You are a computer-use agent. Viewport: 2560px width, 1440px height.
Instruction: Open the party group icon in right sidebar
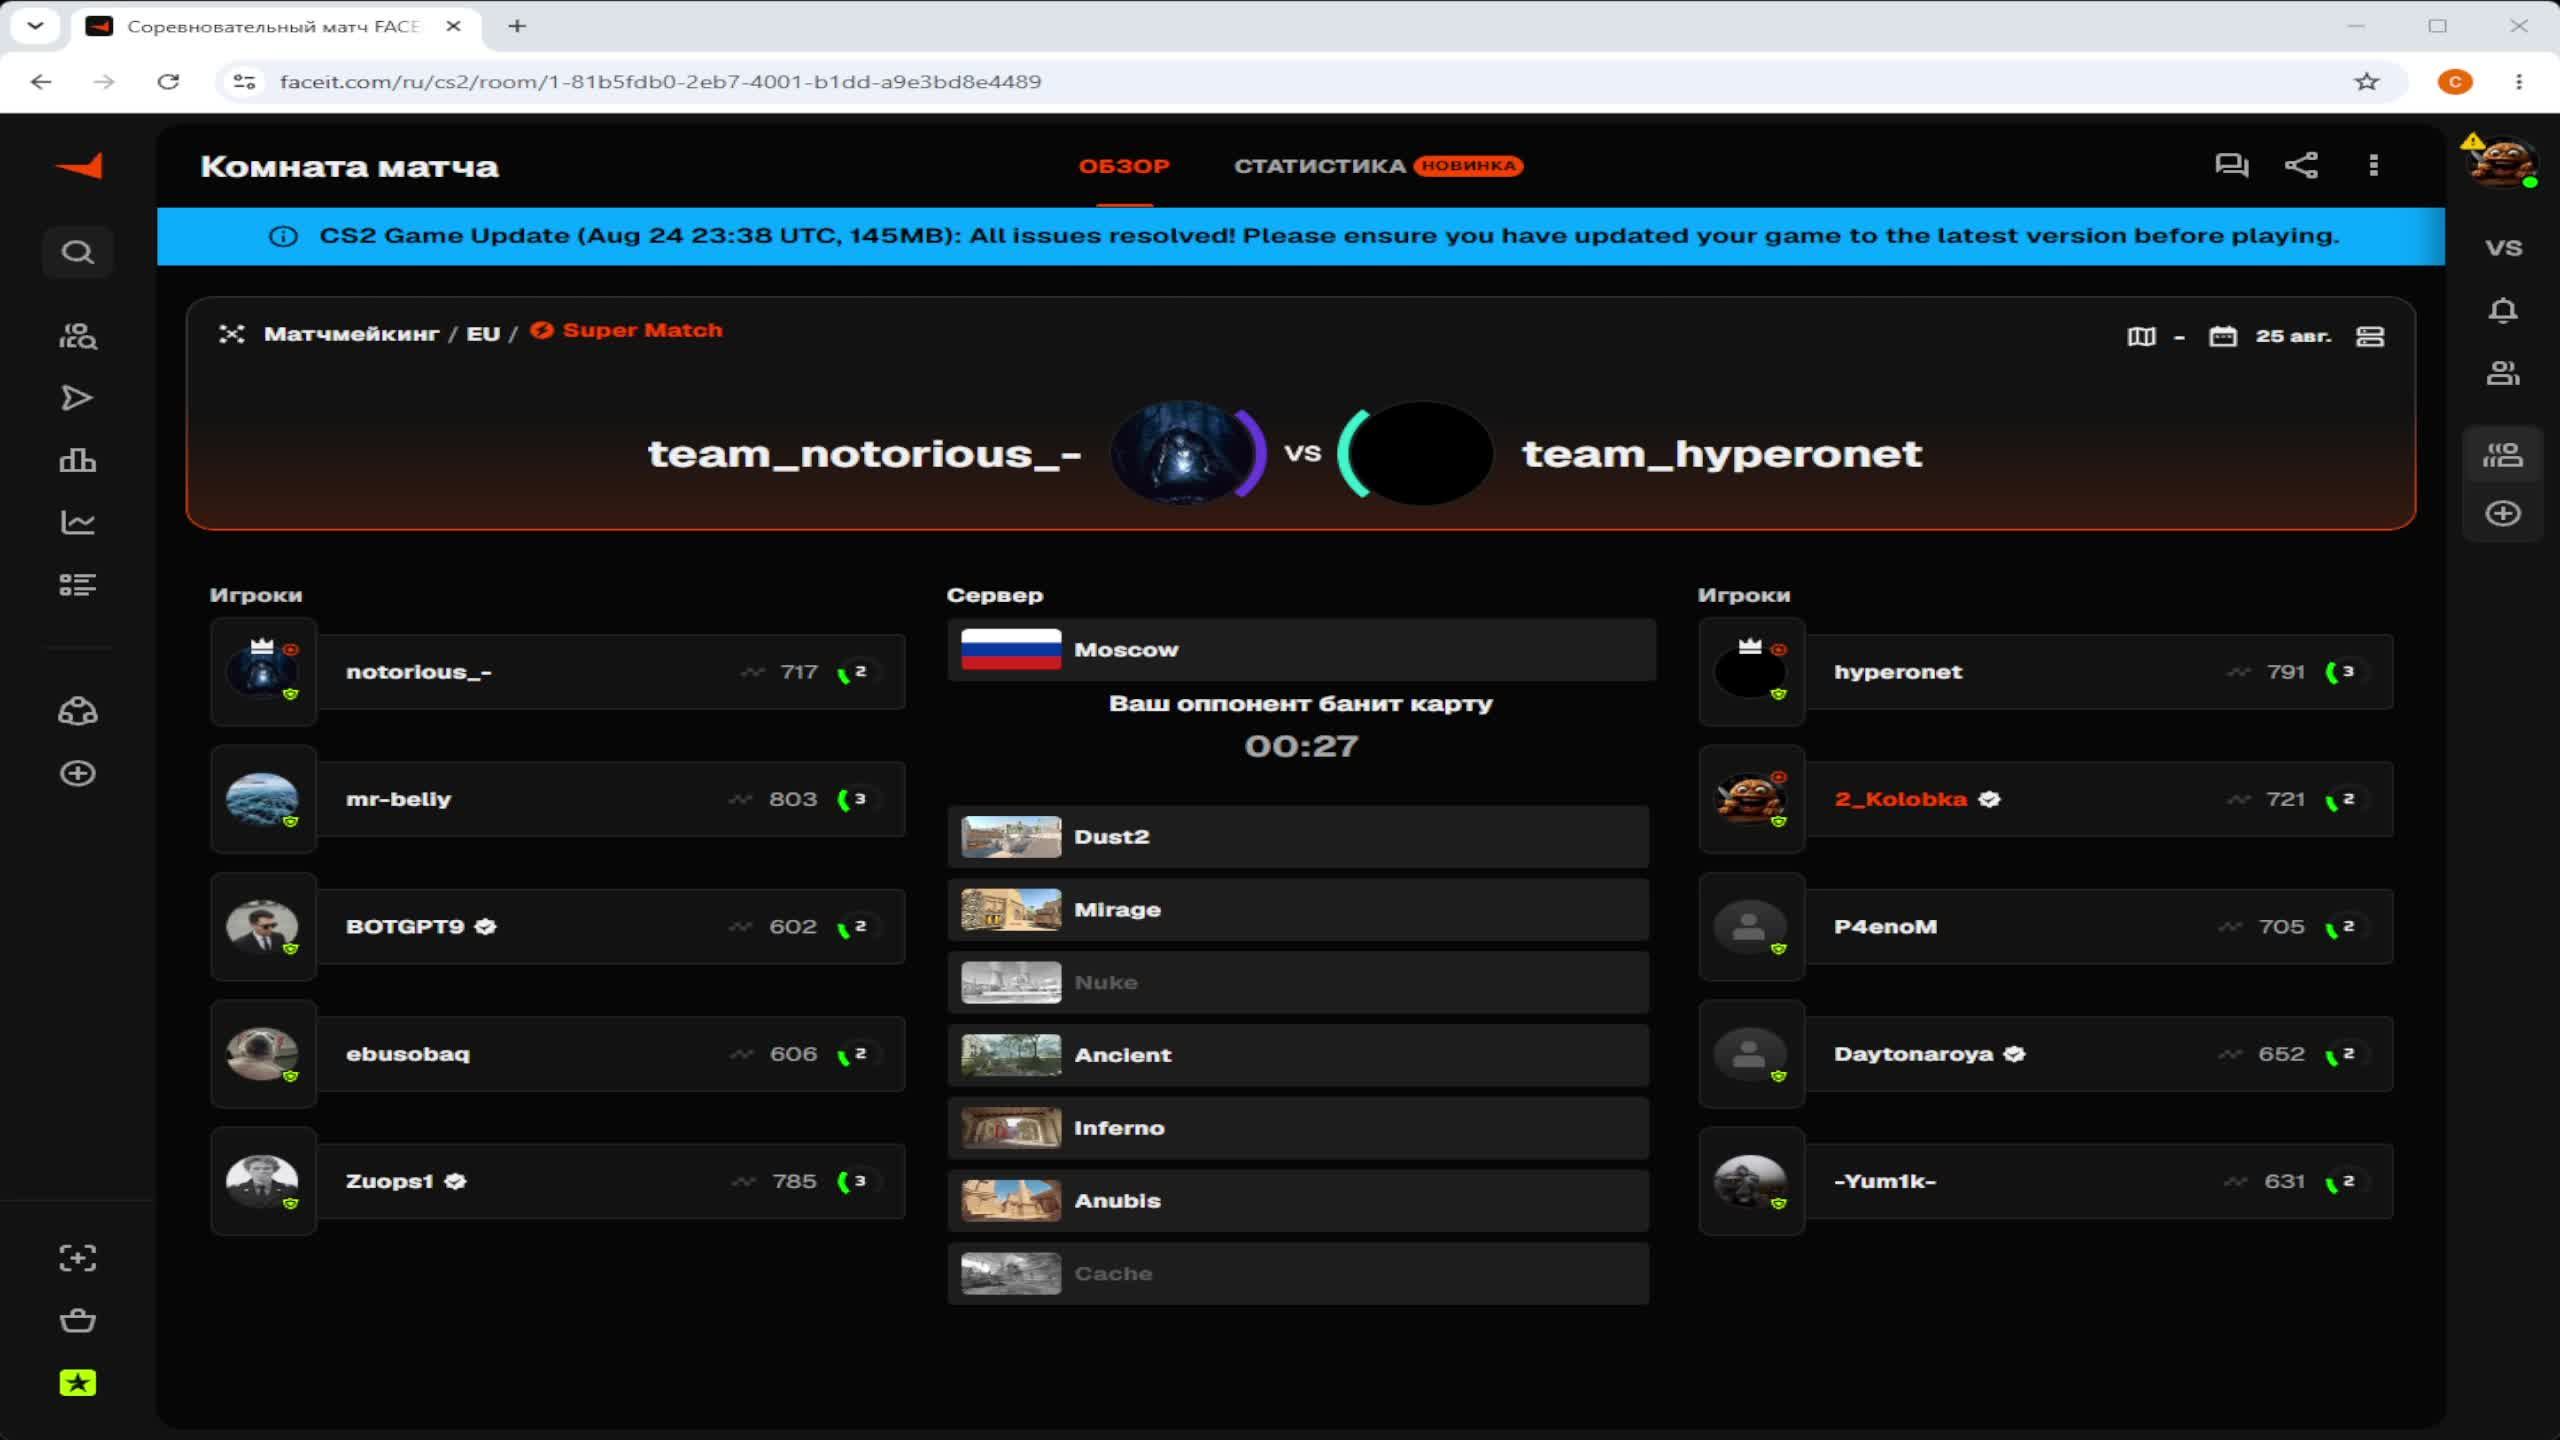(2503, 456)
